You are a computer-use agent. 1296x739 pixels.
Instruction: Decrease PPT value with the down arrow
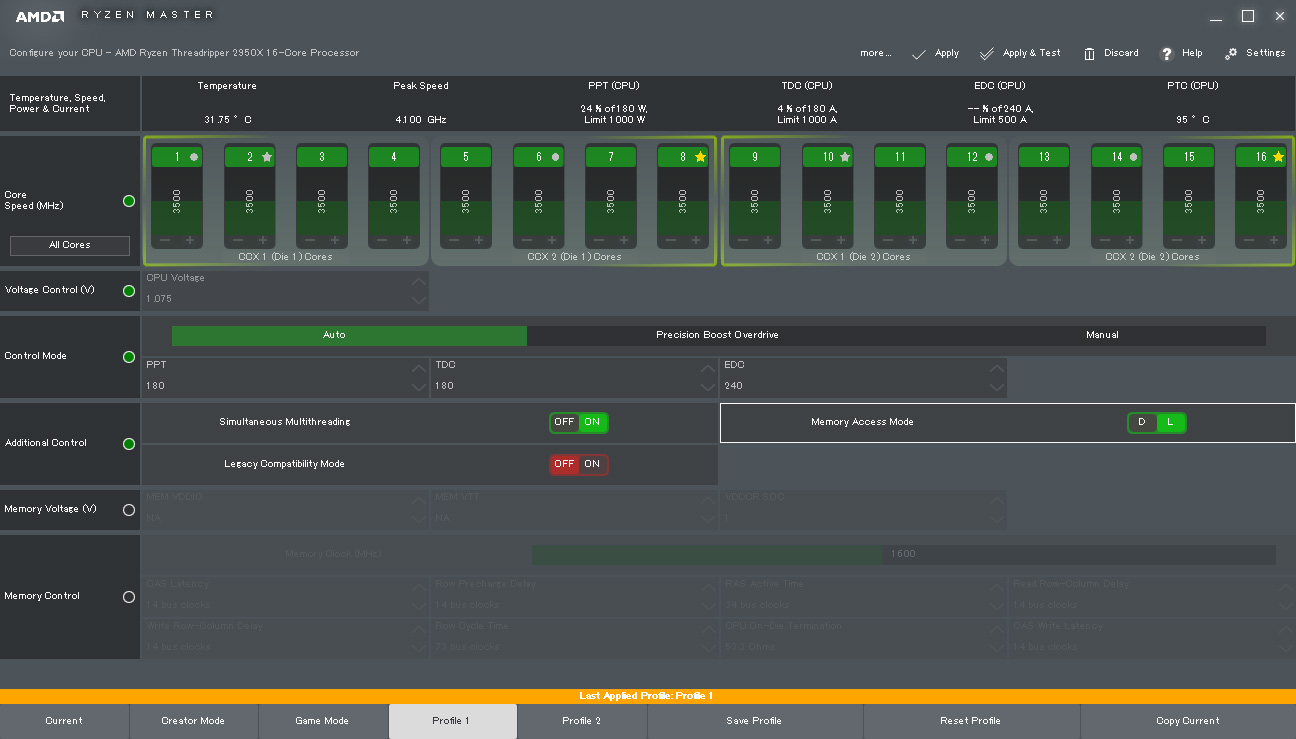click(418, 388)
